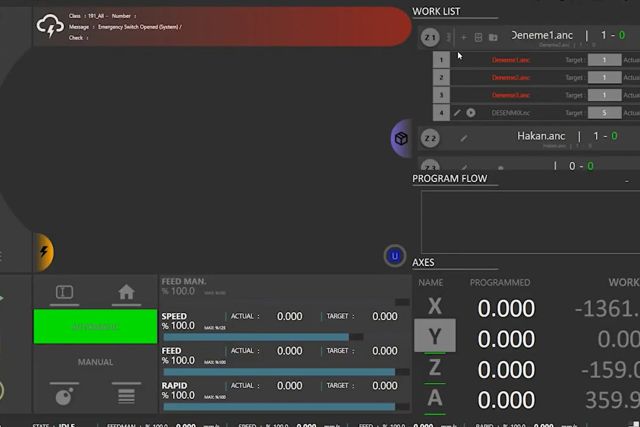640x427 pixels.
Task: Click the STATE : IDLE status bar entry
Action: (x=53, y=425)
